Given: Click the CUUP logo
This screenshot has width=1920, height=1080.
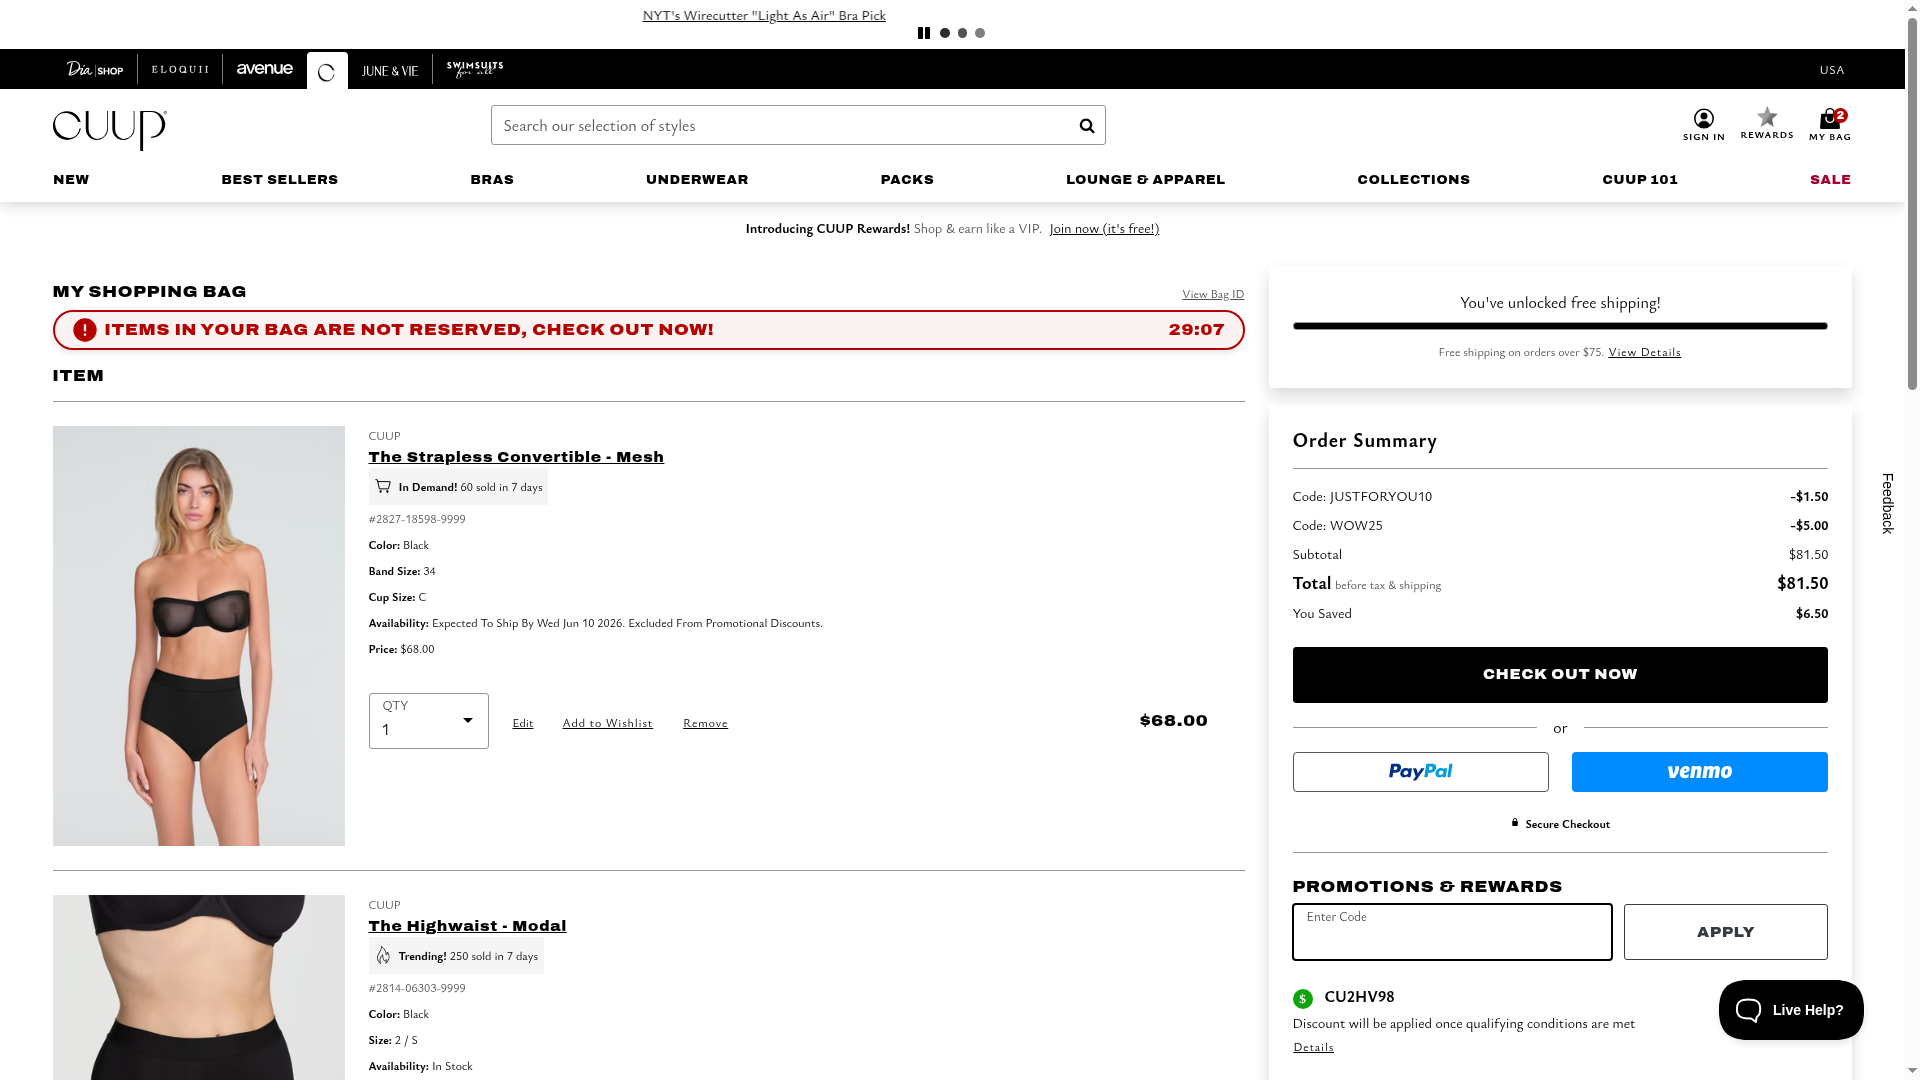Looking at the screenshot, I should pyautogui.click(x=110, y=130).
